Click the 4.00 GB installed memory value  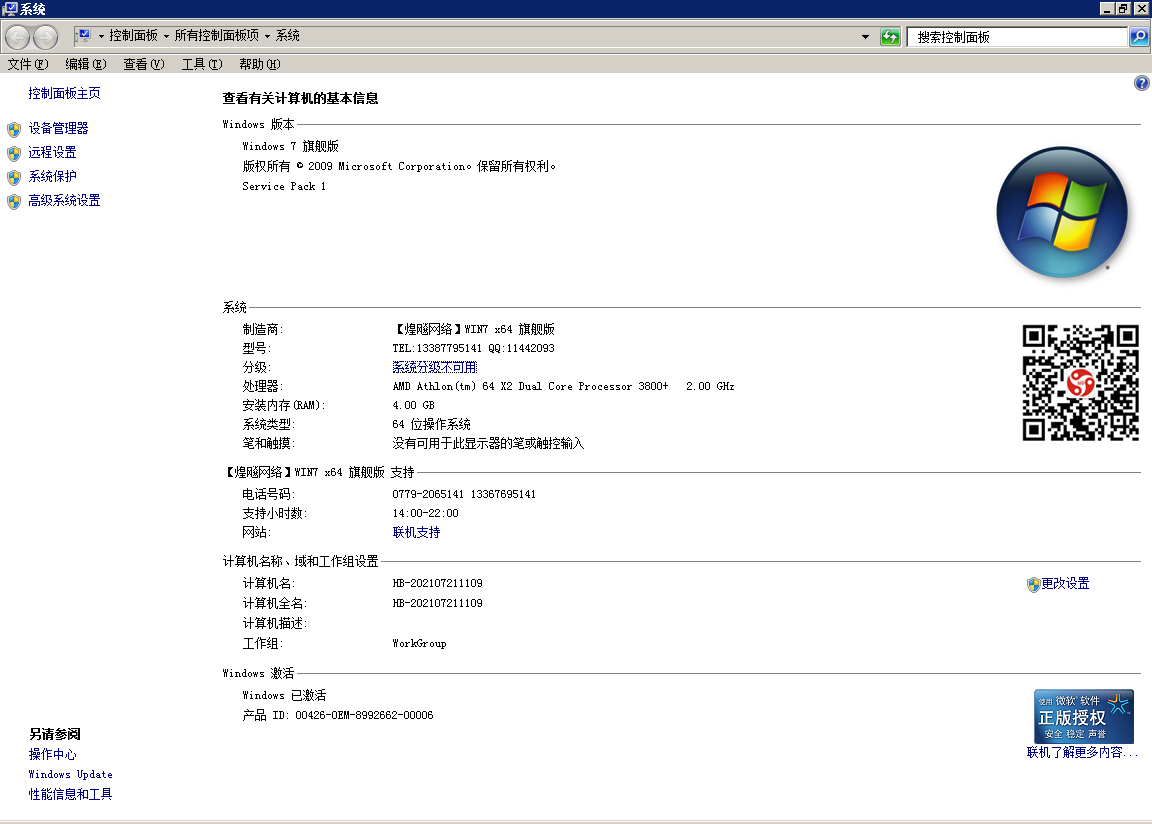(413, 405)
